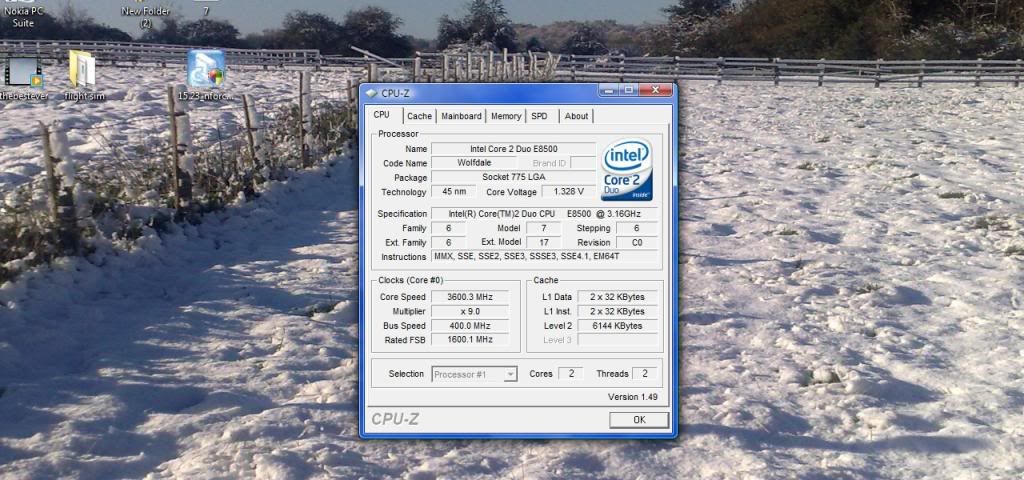This screenshot has width=1024, height=480.
Task: Minimize the CPU-Z window
Action: (610, 91)
